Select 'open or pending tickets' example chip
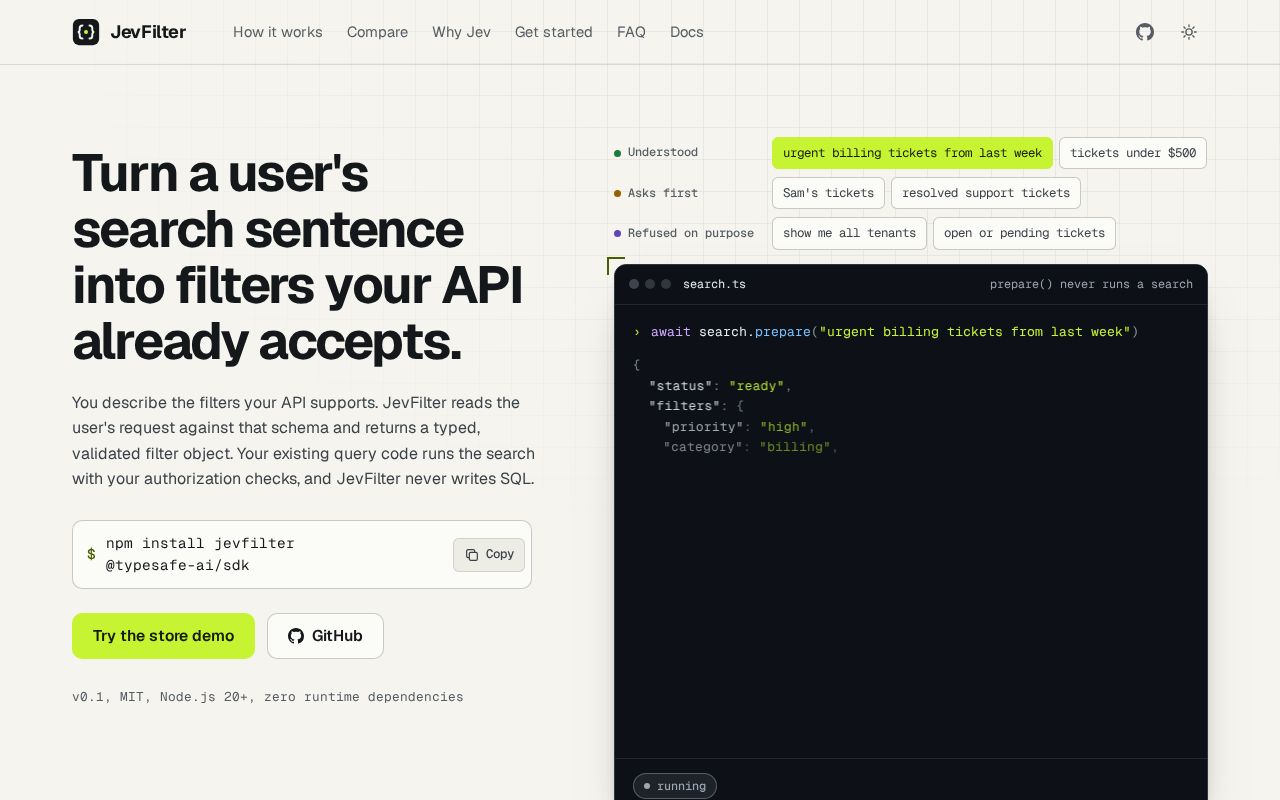Screen dimensions: 1280x800 point(1024,233)
